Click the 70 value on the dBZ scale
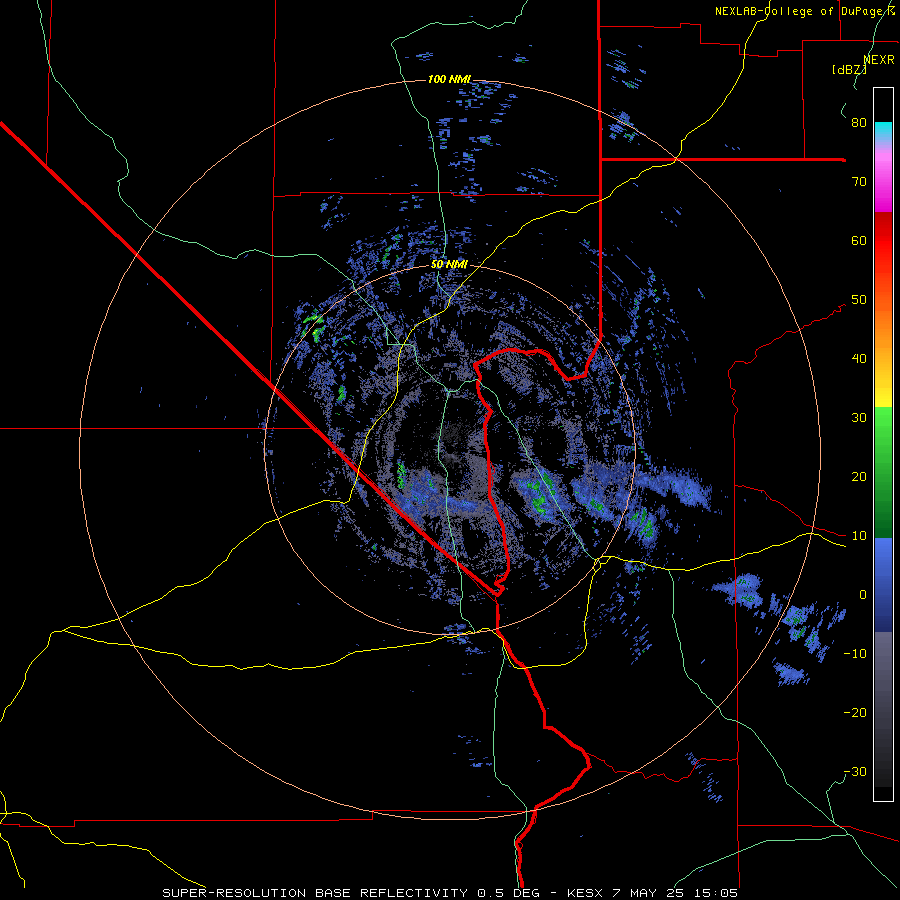The image size is (900, 900). pos(859,182)
